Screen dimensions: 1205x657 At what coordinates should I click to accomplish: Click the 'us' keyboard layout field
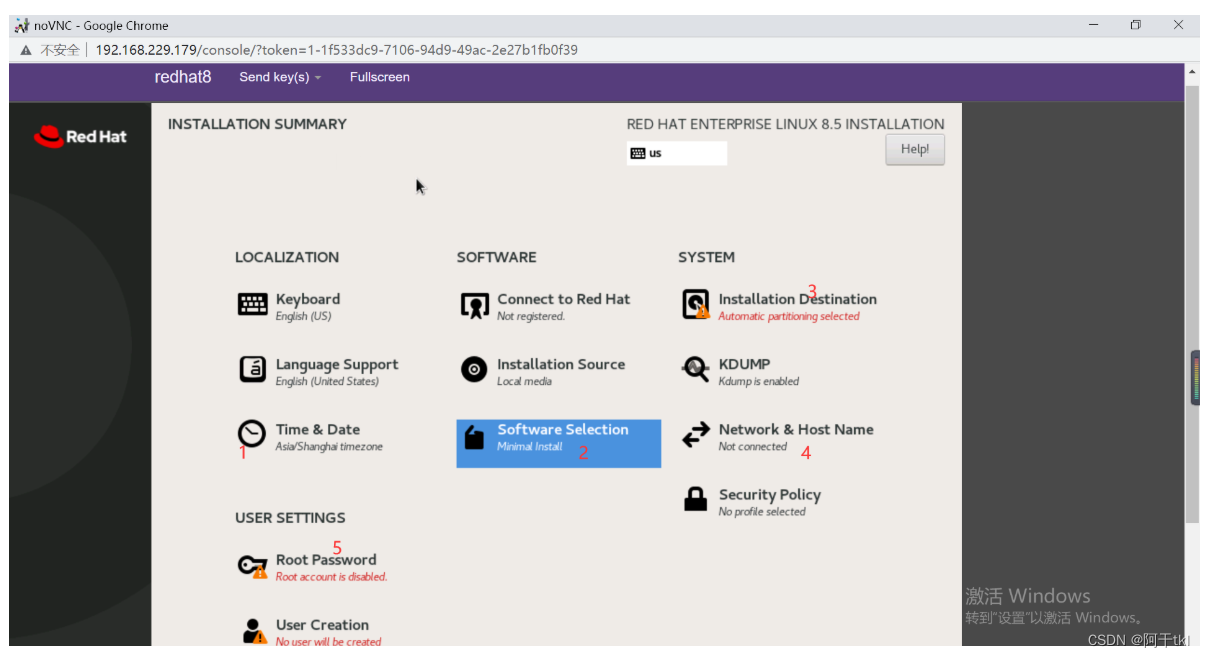click(x=677, y=153)
